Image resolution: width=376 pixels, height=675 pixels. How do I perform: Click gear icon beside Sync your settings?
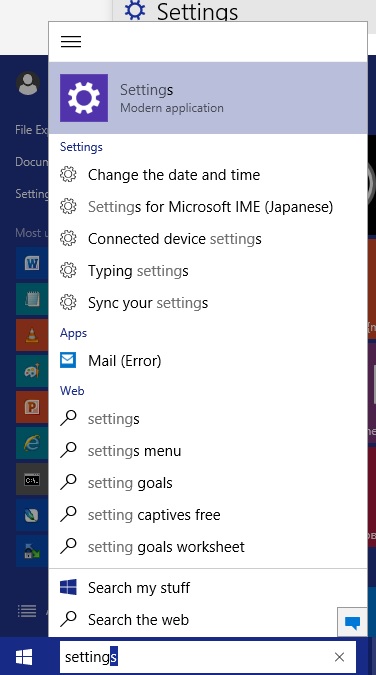point(68,302)
